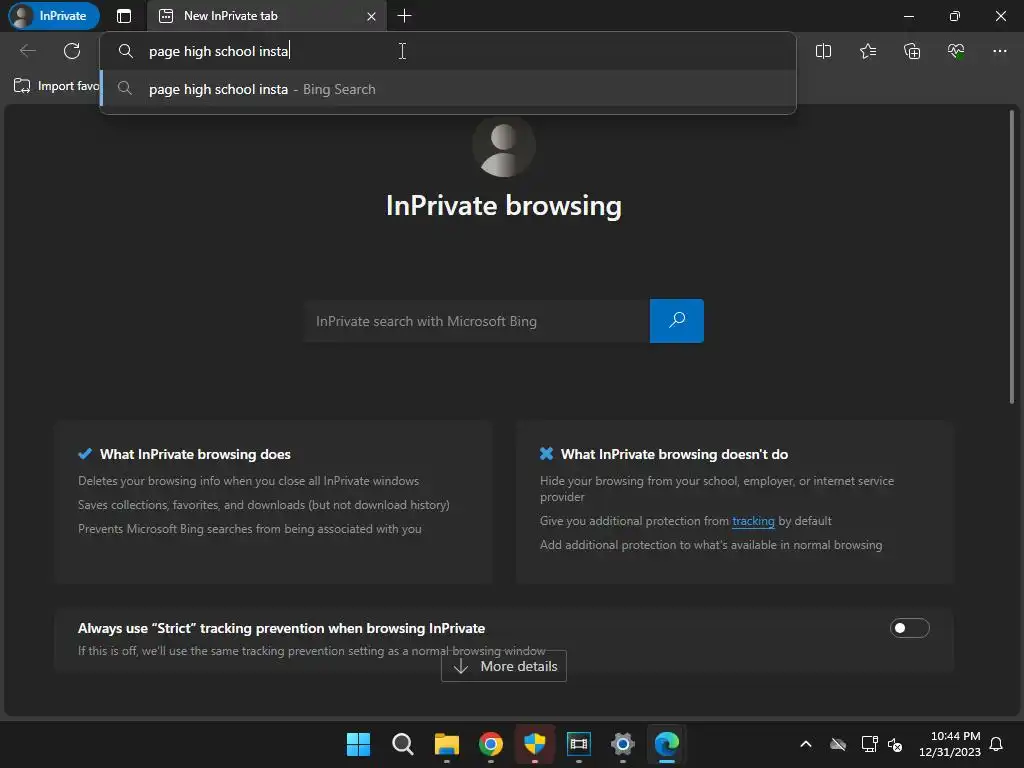Open the tracking hyperlink
This screenshot has height=768, width=1024.
point(753,520)
